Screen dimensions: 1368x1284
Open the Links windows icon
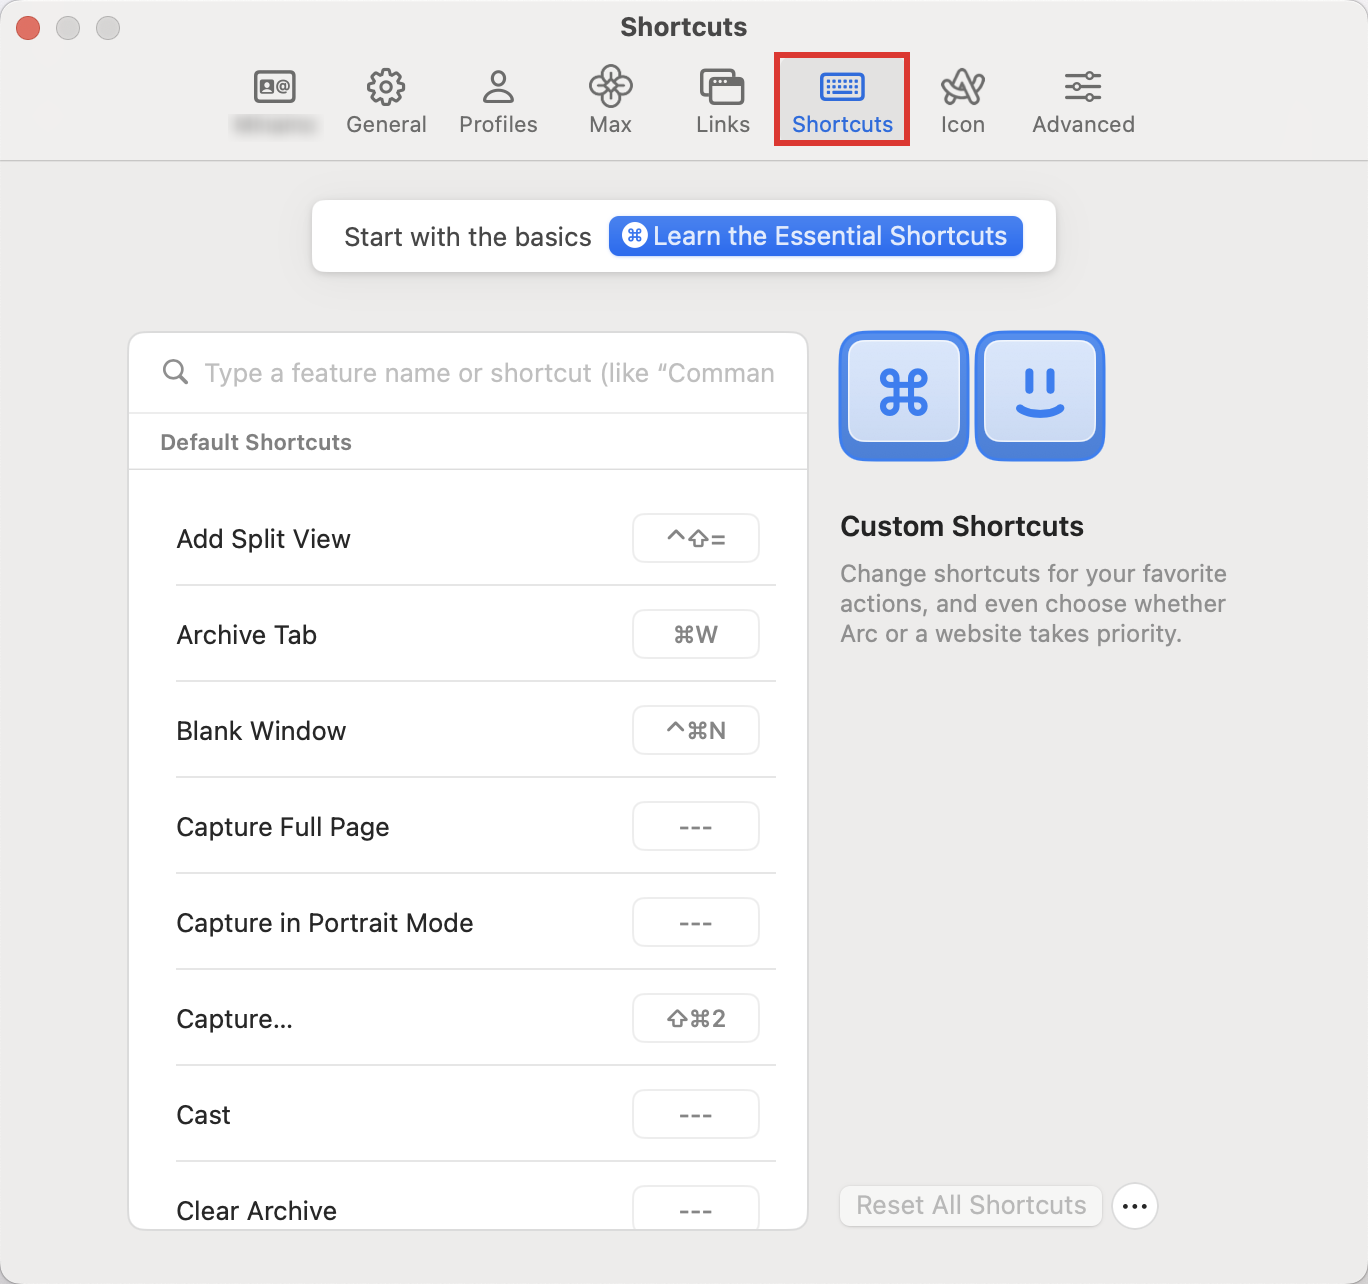click(722, 88)
